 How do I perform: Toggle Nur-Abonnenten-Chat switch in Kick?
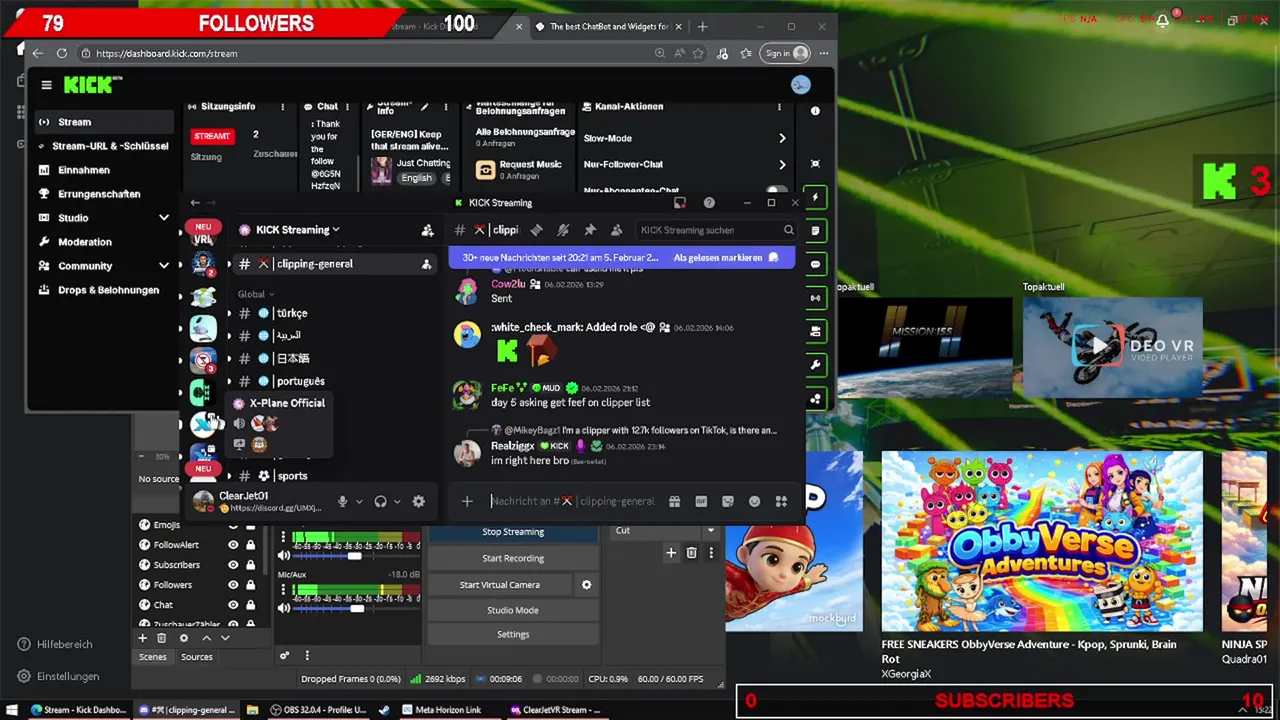click(x=776, y=190)
